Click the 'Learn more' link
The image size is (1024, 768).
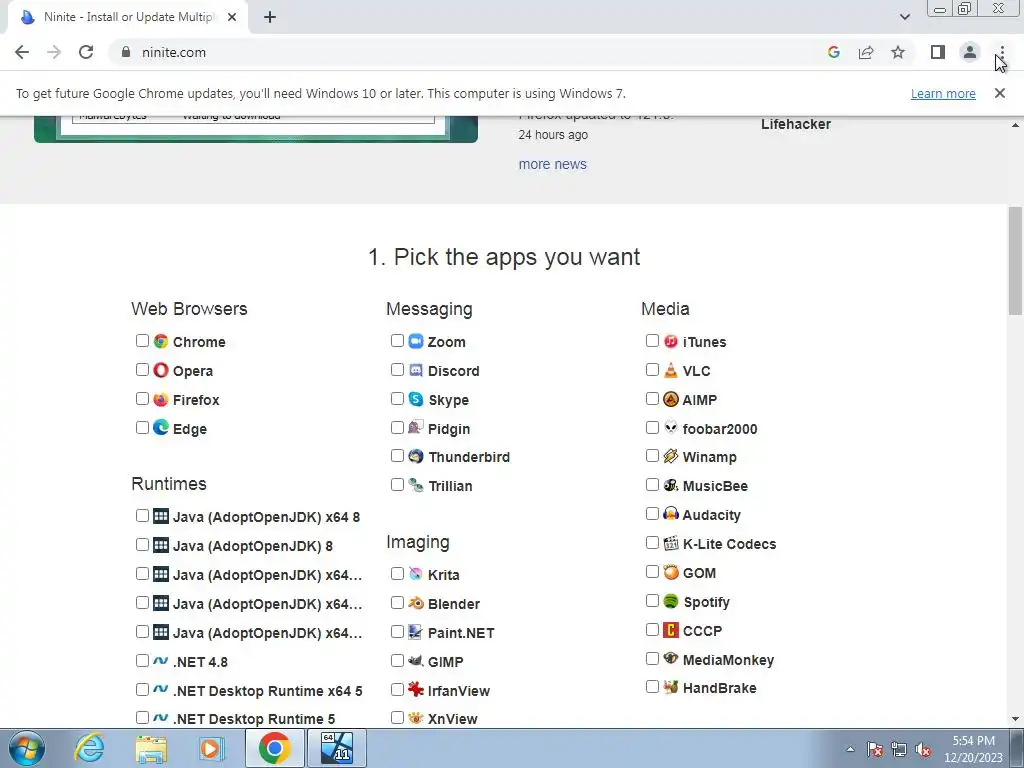click(943, 93)
